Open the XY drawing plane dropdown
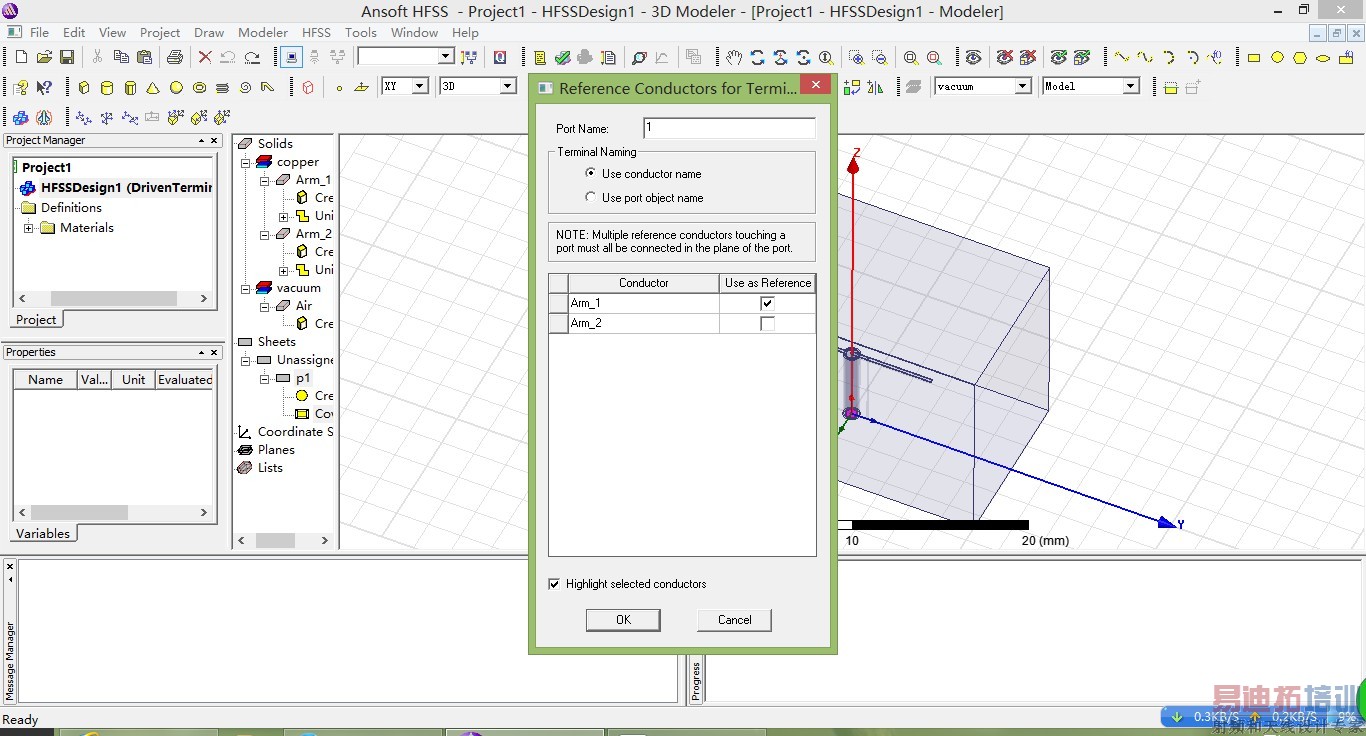Viewport: 1366px width, 736px height. point(420,87)
